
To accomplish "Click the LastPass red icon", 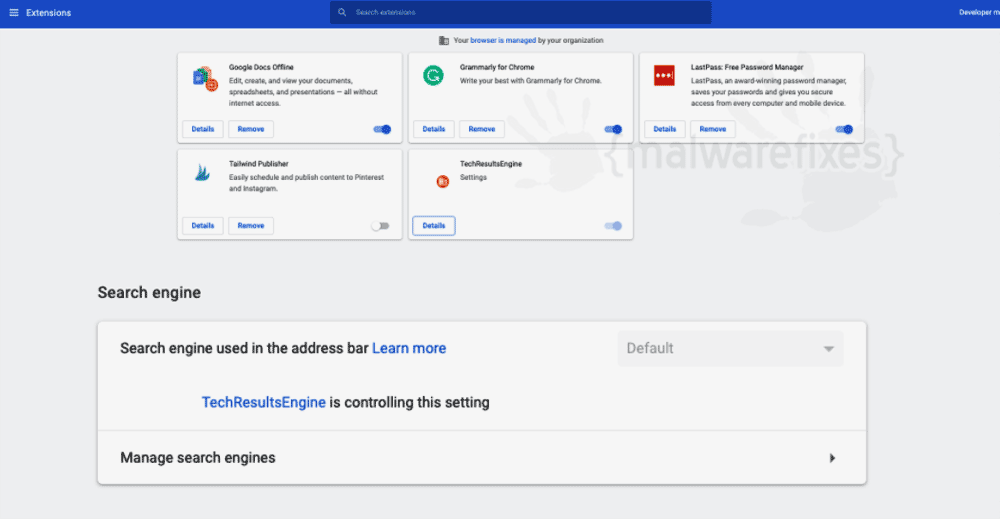I will pos(665,75).
